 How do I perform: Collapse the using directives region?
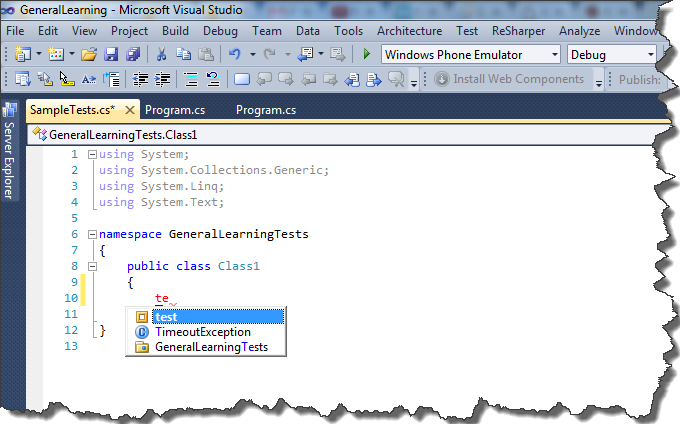(x=92, y=154)
